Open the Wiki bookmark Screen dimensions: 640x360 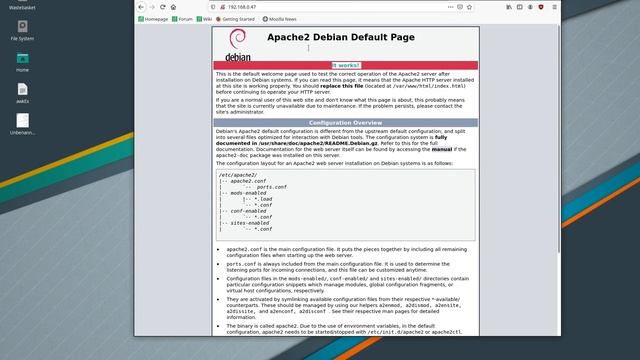204,19
